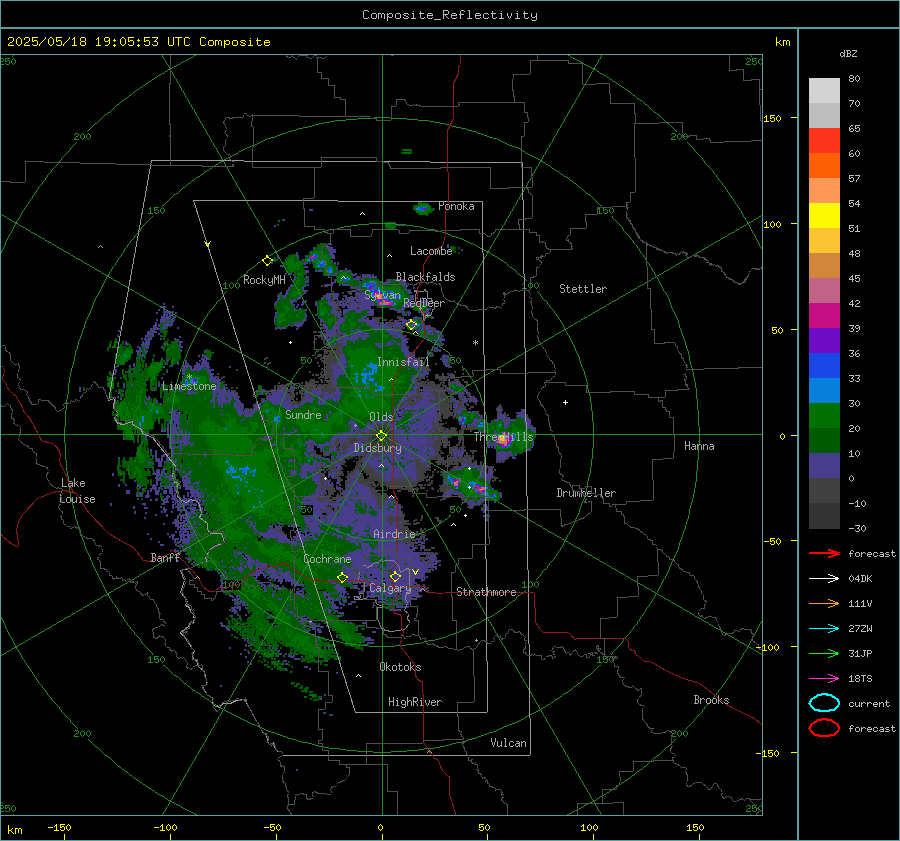Image resolution: width=900 pixels, height=841 pixels.
Task: Click the storm cell near Sylvan
Action: click(x=383, y=294)
